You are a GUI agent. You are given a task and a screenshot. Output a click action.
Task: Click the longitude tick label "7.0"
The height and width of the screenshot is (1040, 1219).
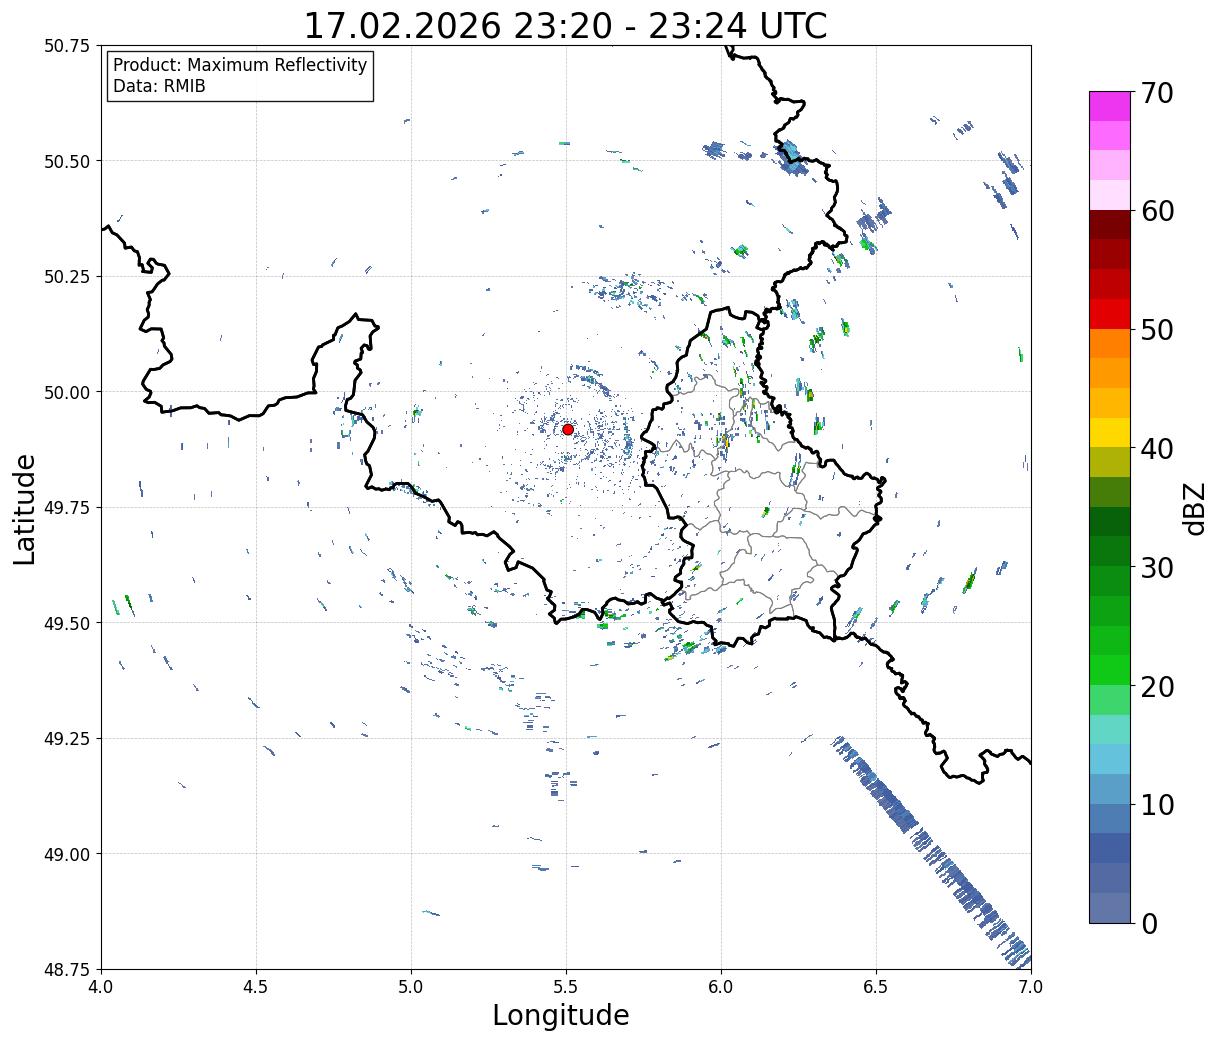click(x=1031, y=987)
